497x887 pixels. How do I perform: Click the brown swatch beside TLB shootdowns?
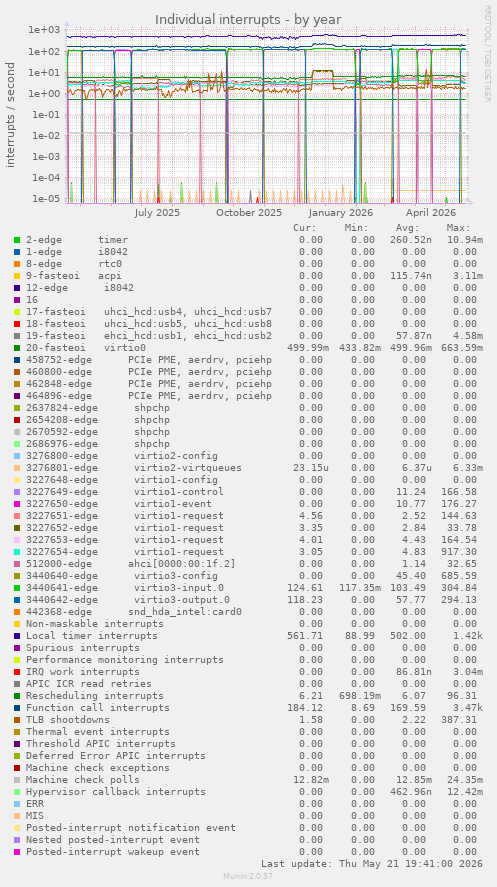click(17, 720)
